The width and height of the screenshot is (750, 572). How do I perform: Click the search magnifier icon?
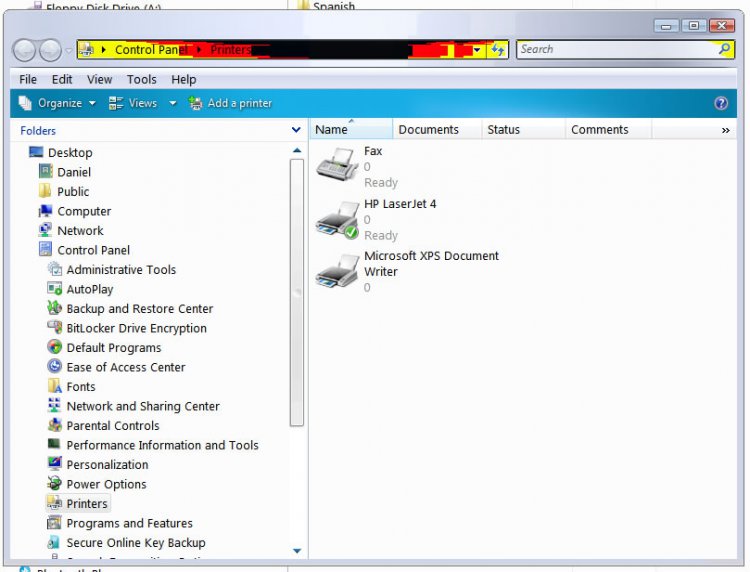click(725, 48)
